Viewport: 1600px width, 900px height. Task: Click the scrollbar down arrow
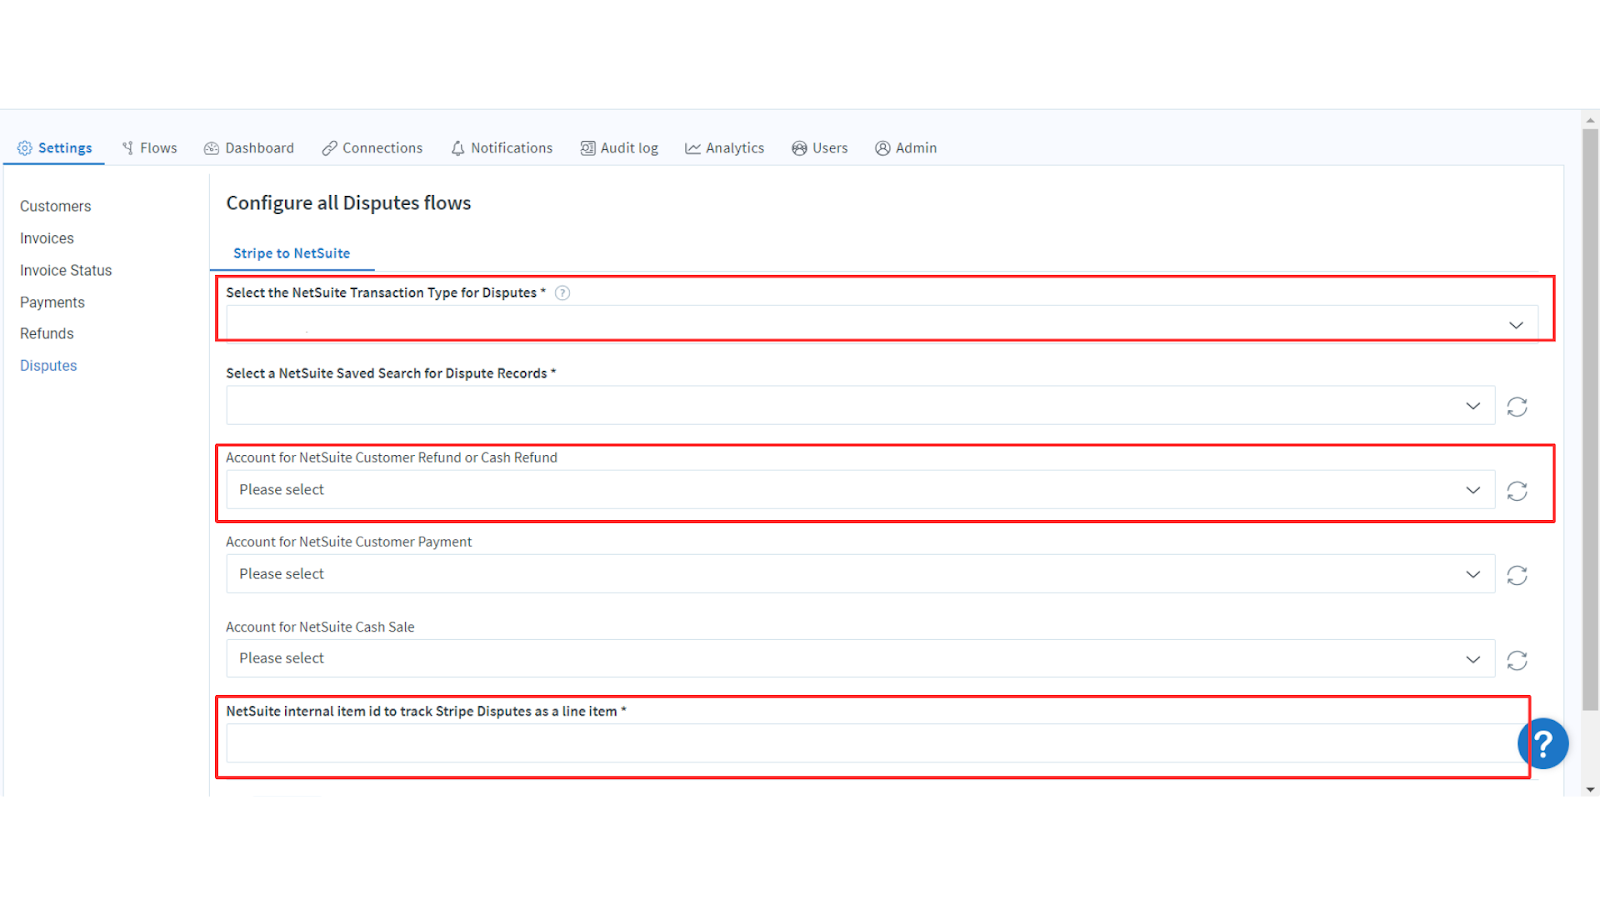[1590, 789]
